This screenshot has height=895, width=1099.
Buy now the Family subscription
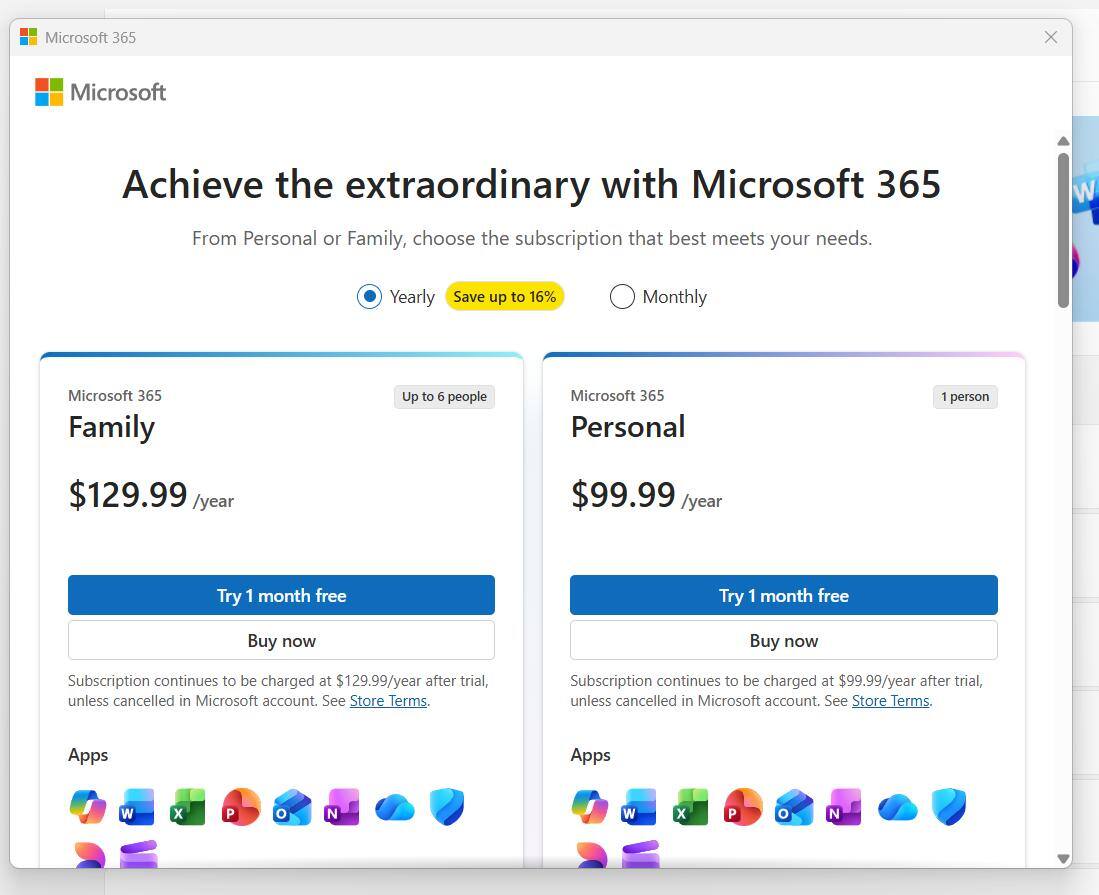281,640
